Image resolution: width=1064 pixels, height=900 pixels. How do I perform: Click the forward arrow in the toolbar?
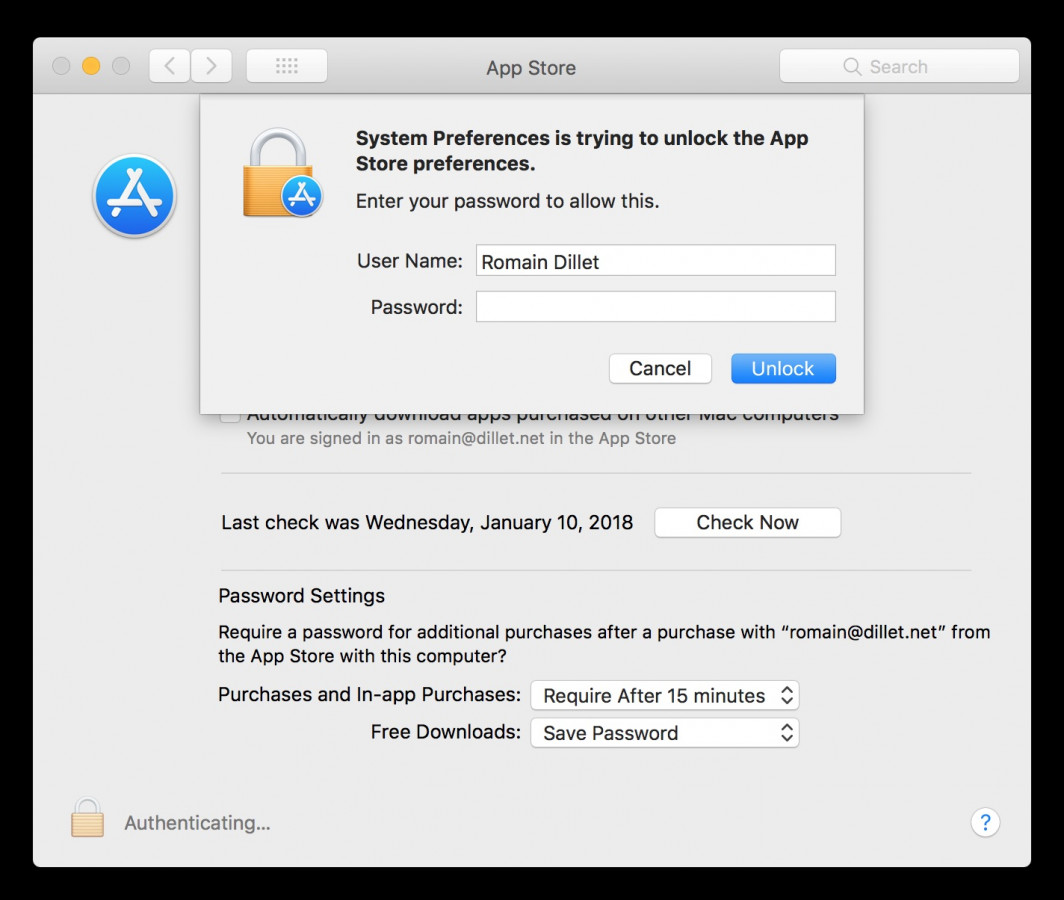211,65
